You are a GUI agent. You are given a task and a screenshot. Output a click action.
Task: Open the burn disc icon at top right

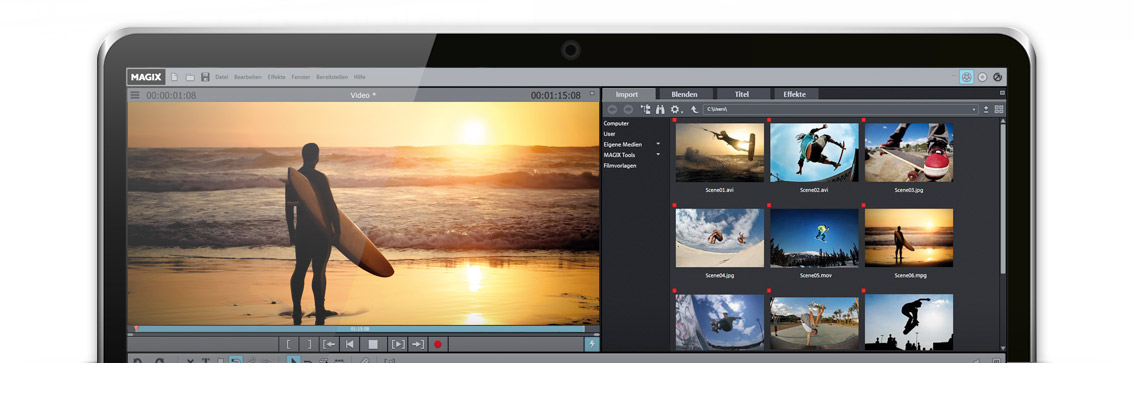point(981,77)
